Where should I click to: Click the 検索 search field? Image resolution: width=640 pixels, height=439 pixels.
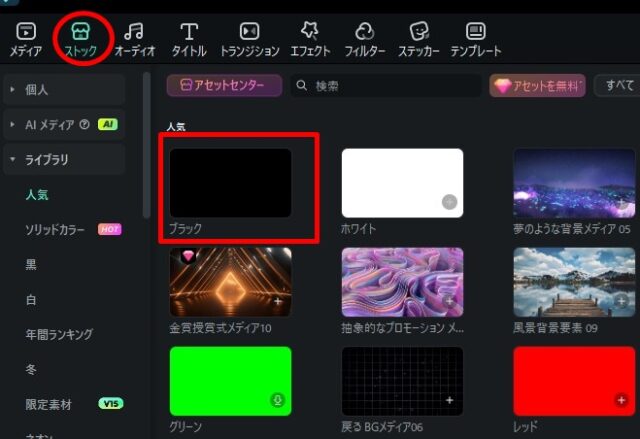[386, 86]
